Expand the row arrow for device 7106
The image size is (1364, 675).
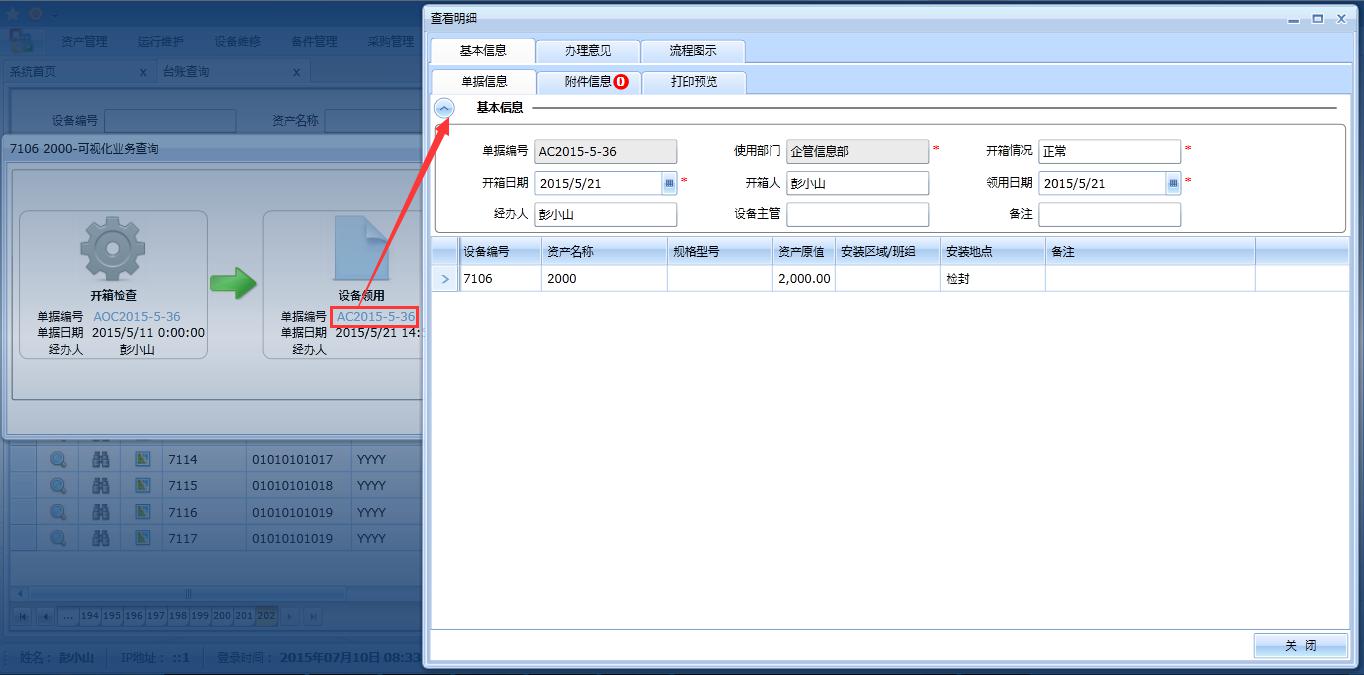pos(445,279)
